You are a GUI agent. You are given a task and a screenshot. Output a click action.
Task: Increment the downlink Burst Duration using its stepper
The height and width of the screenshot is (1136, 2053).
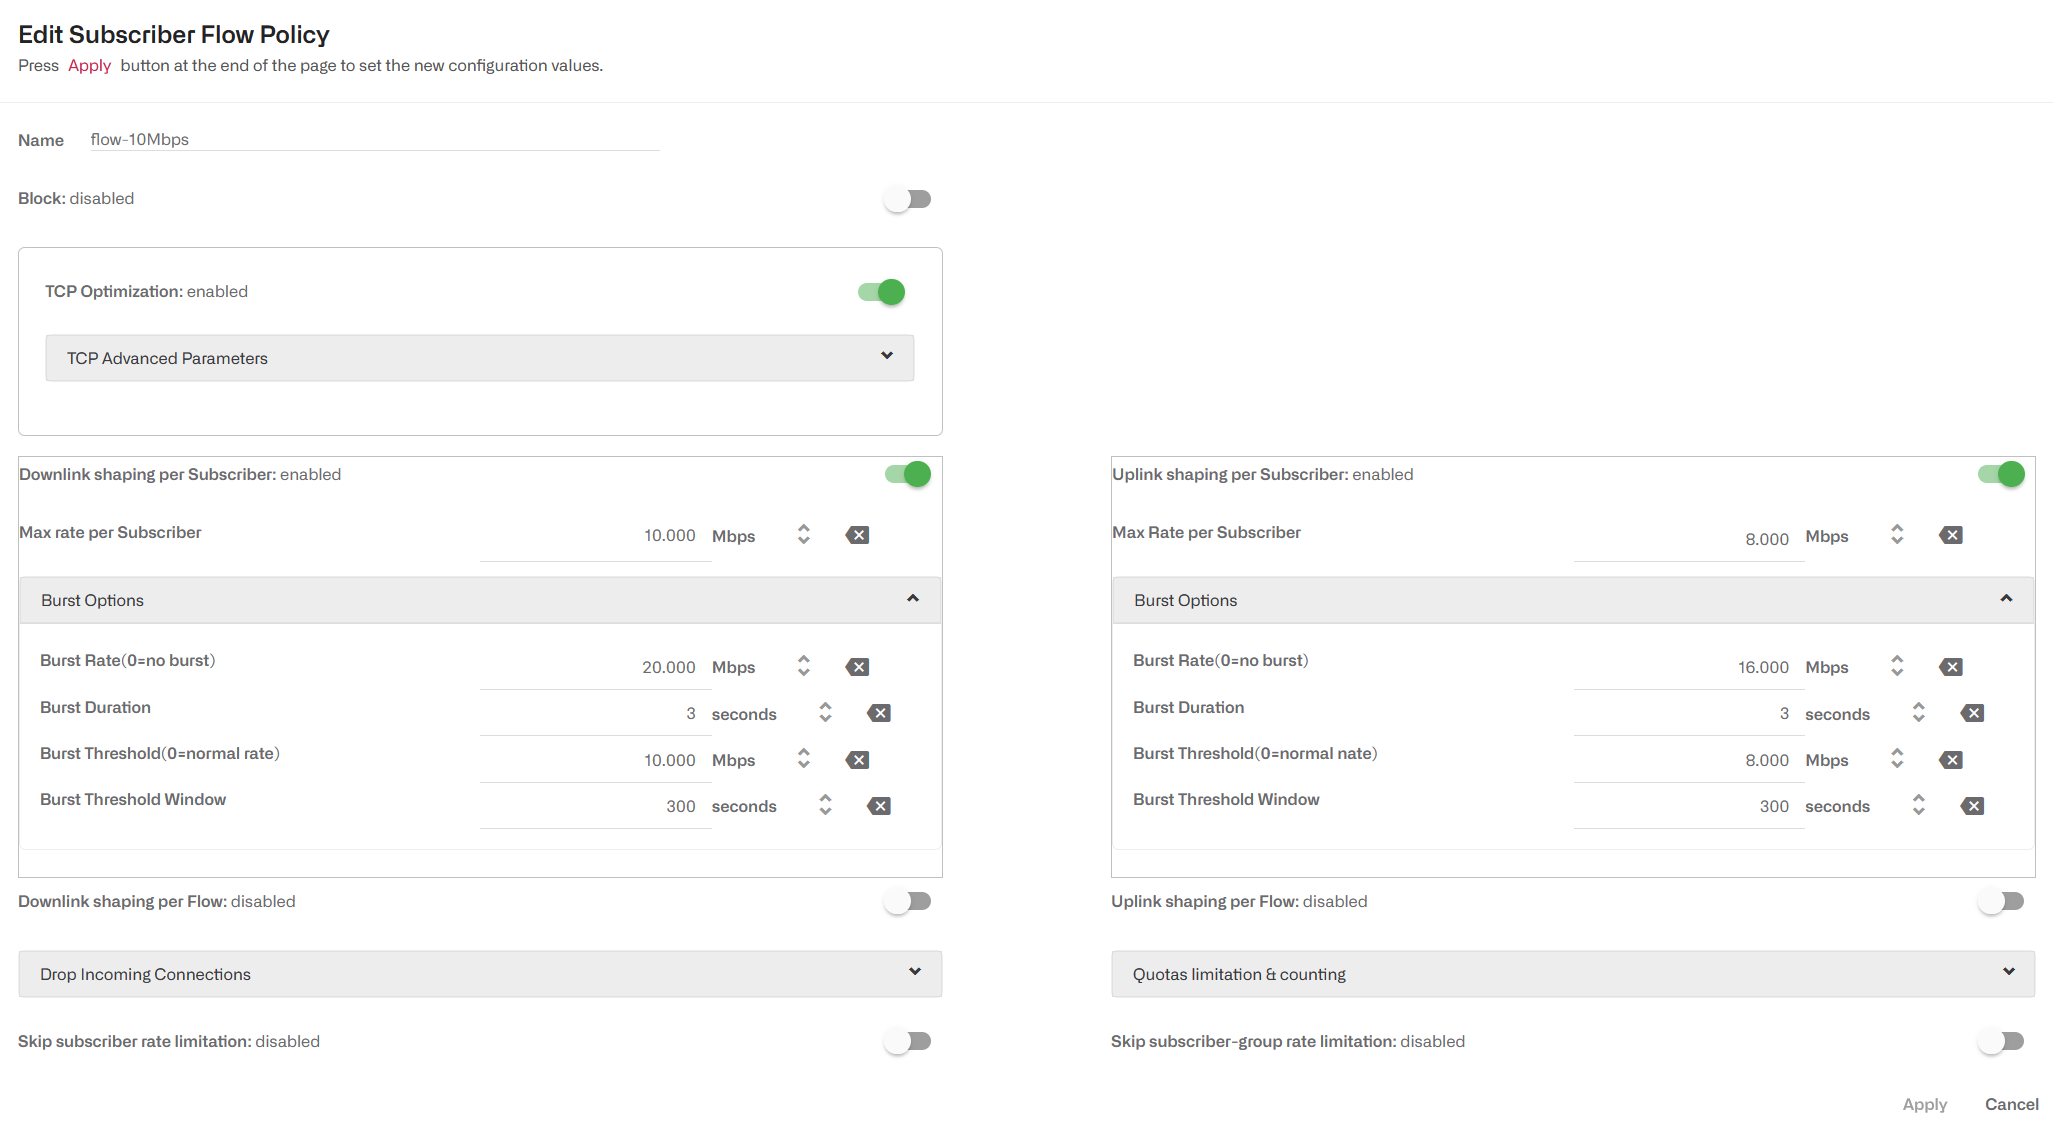click(x=825, y=707)
